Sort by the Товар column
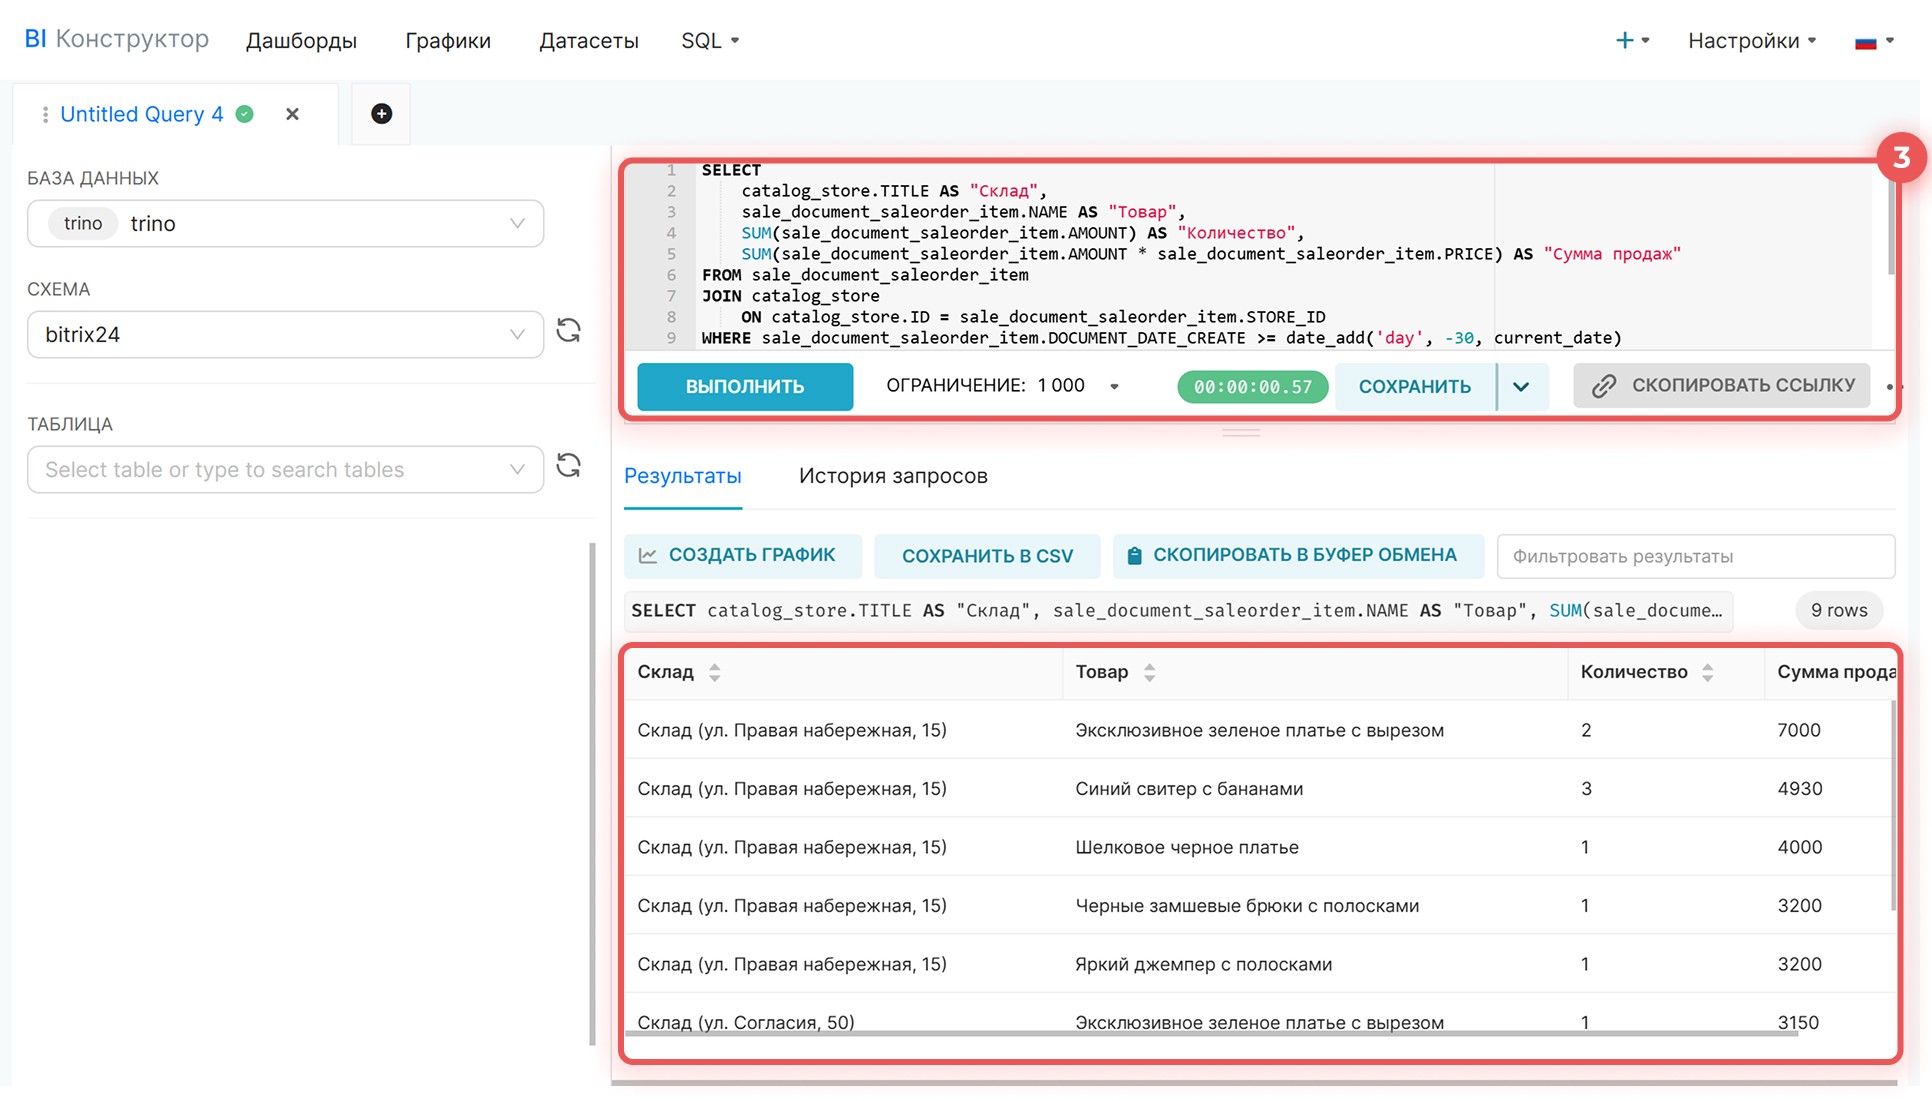Viewport: 1932px width, 1101px height. tap(1149, 673)
